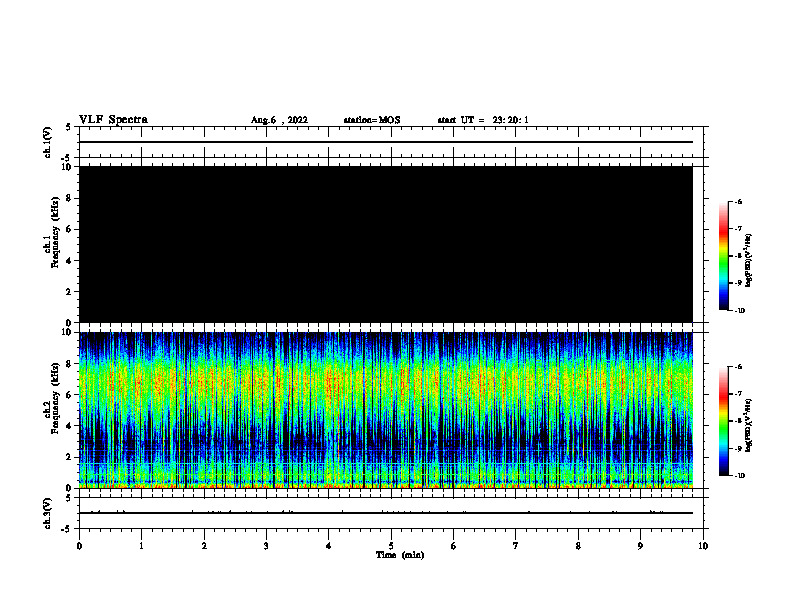Click the "2" minute tick on time axis
This screenshot has height=612, width=792.
[204, 546]
